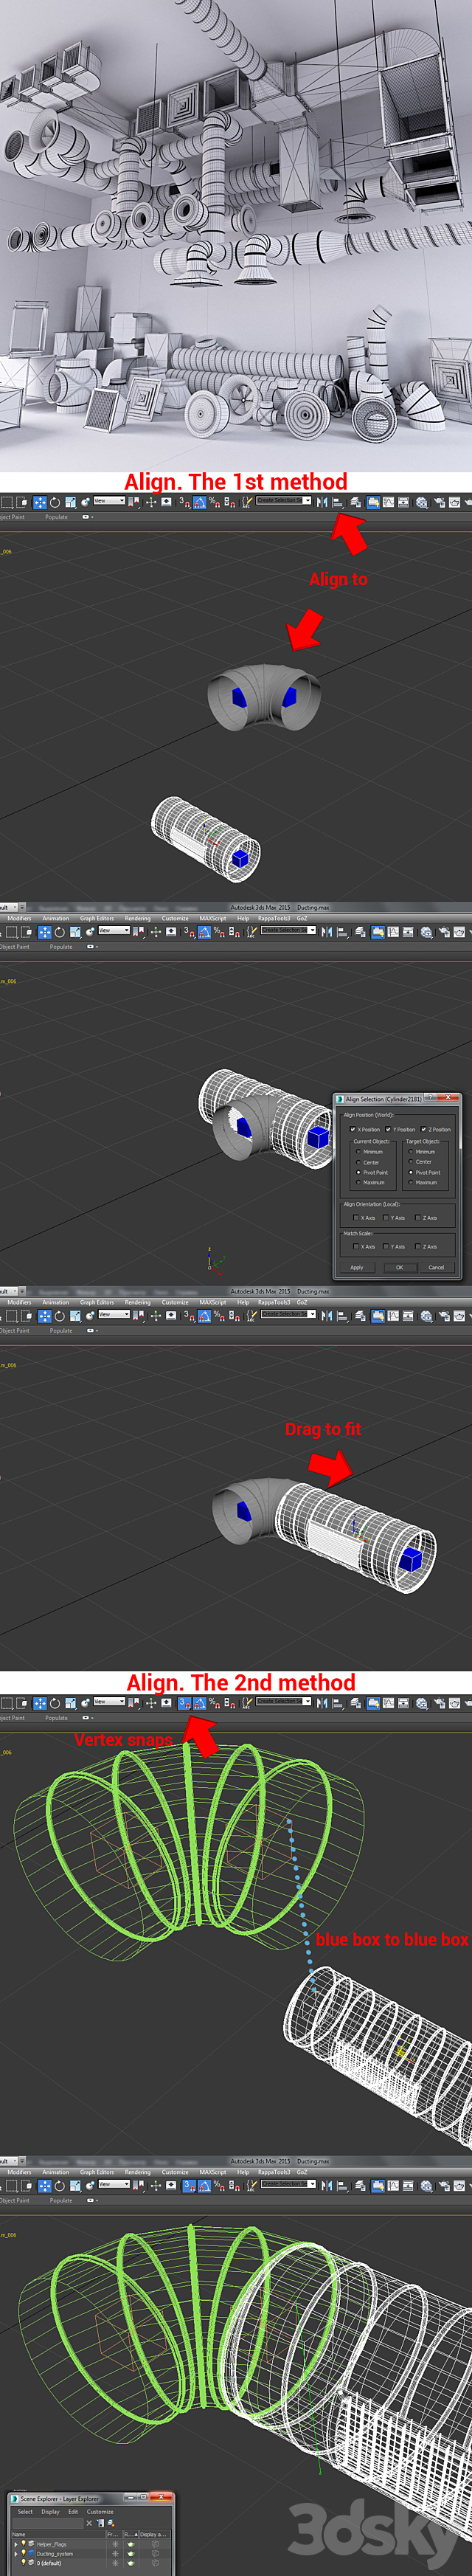Screen dimensions: 472x2576
Task: Toggle renderable teapot on Ducting_system layer
Action: pos(131,2554)
